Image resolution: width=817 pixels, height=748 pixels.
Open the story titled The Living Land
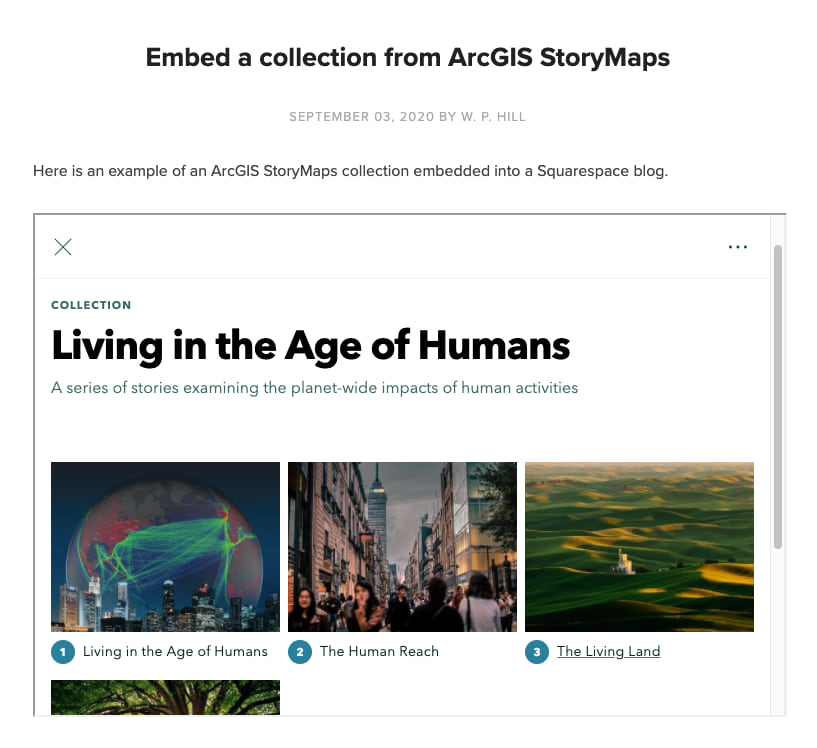[608, 651]
